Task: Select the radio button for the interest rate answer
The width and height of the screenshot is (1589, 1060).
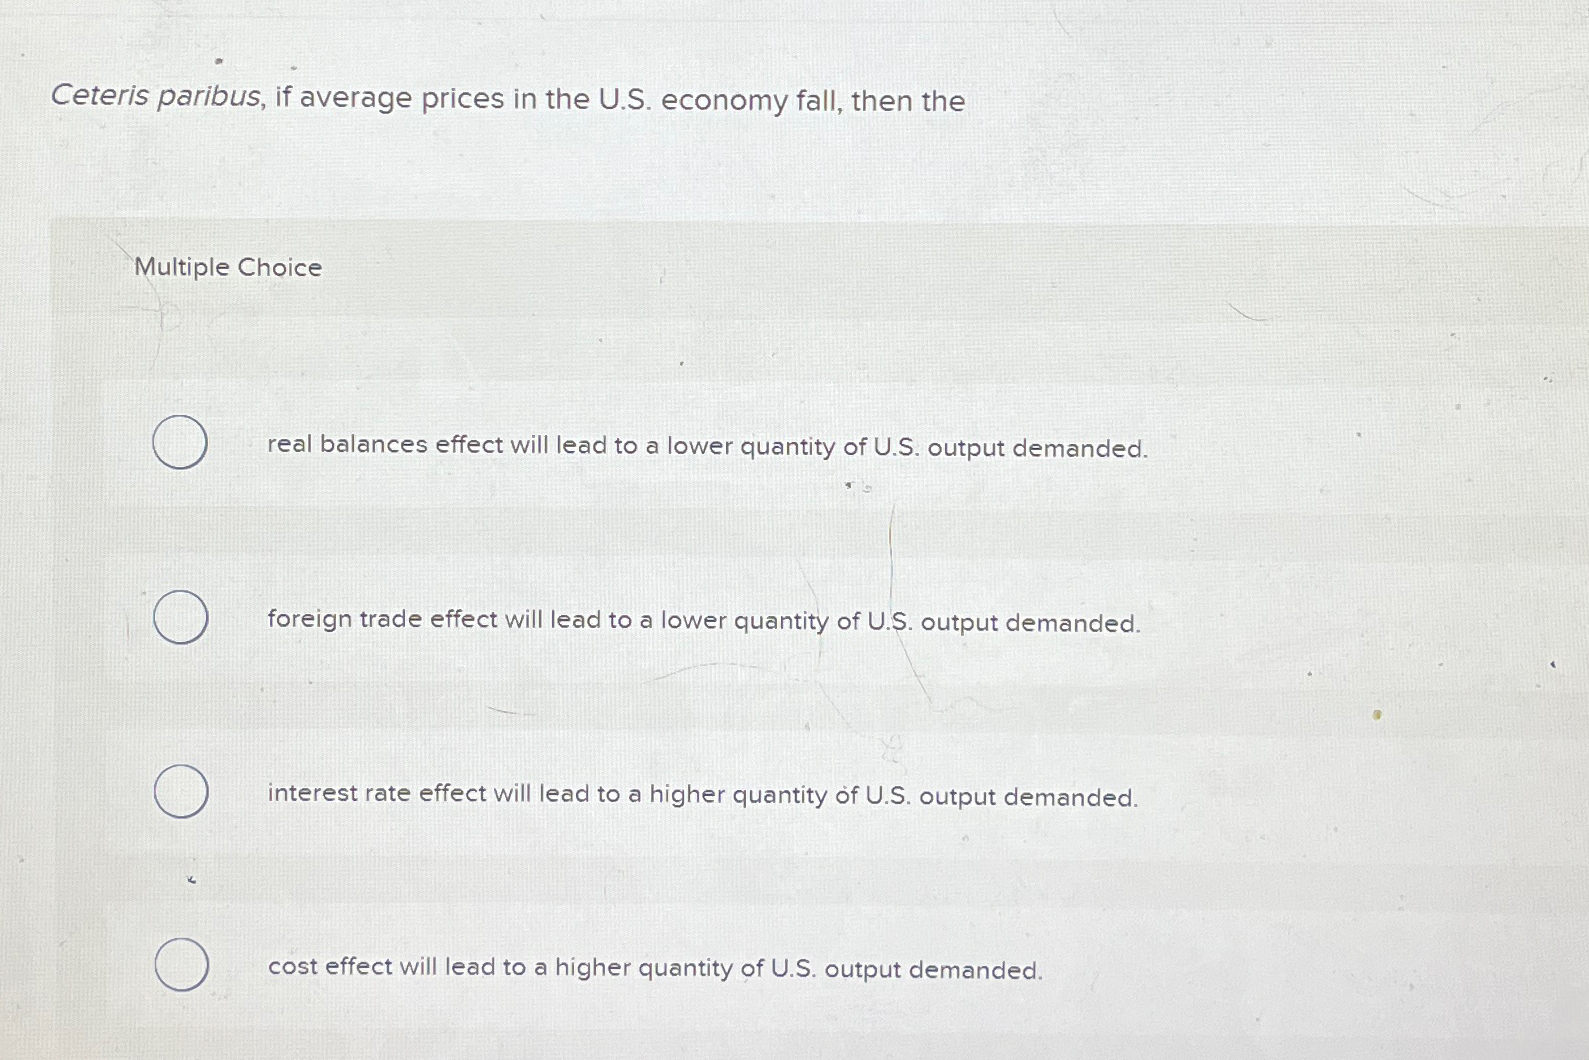Action: [181, 790]
